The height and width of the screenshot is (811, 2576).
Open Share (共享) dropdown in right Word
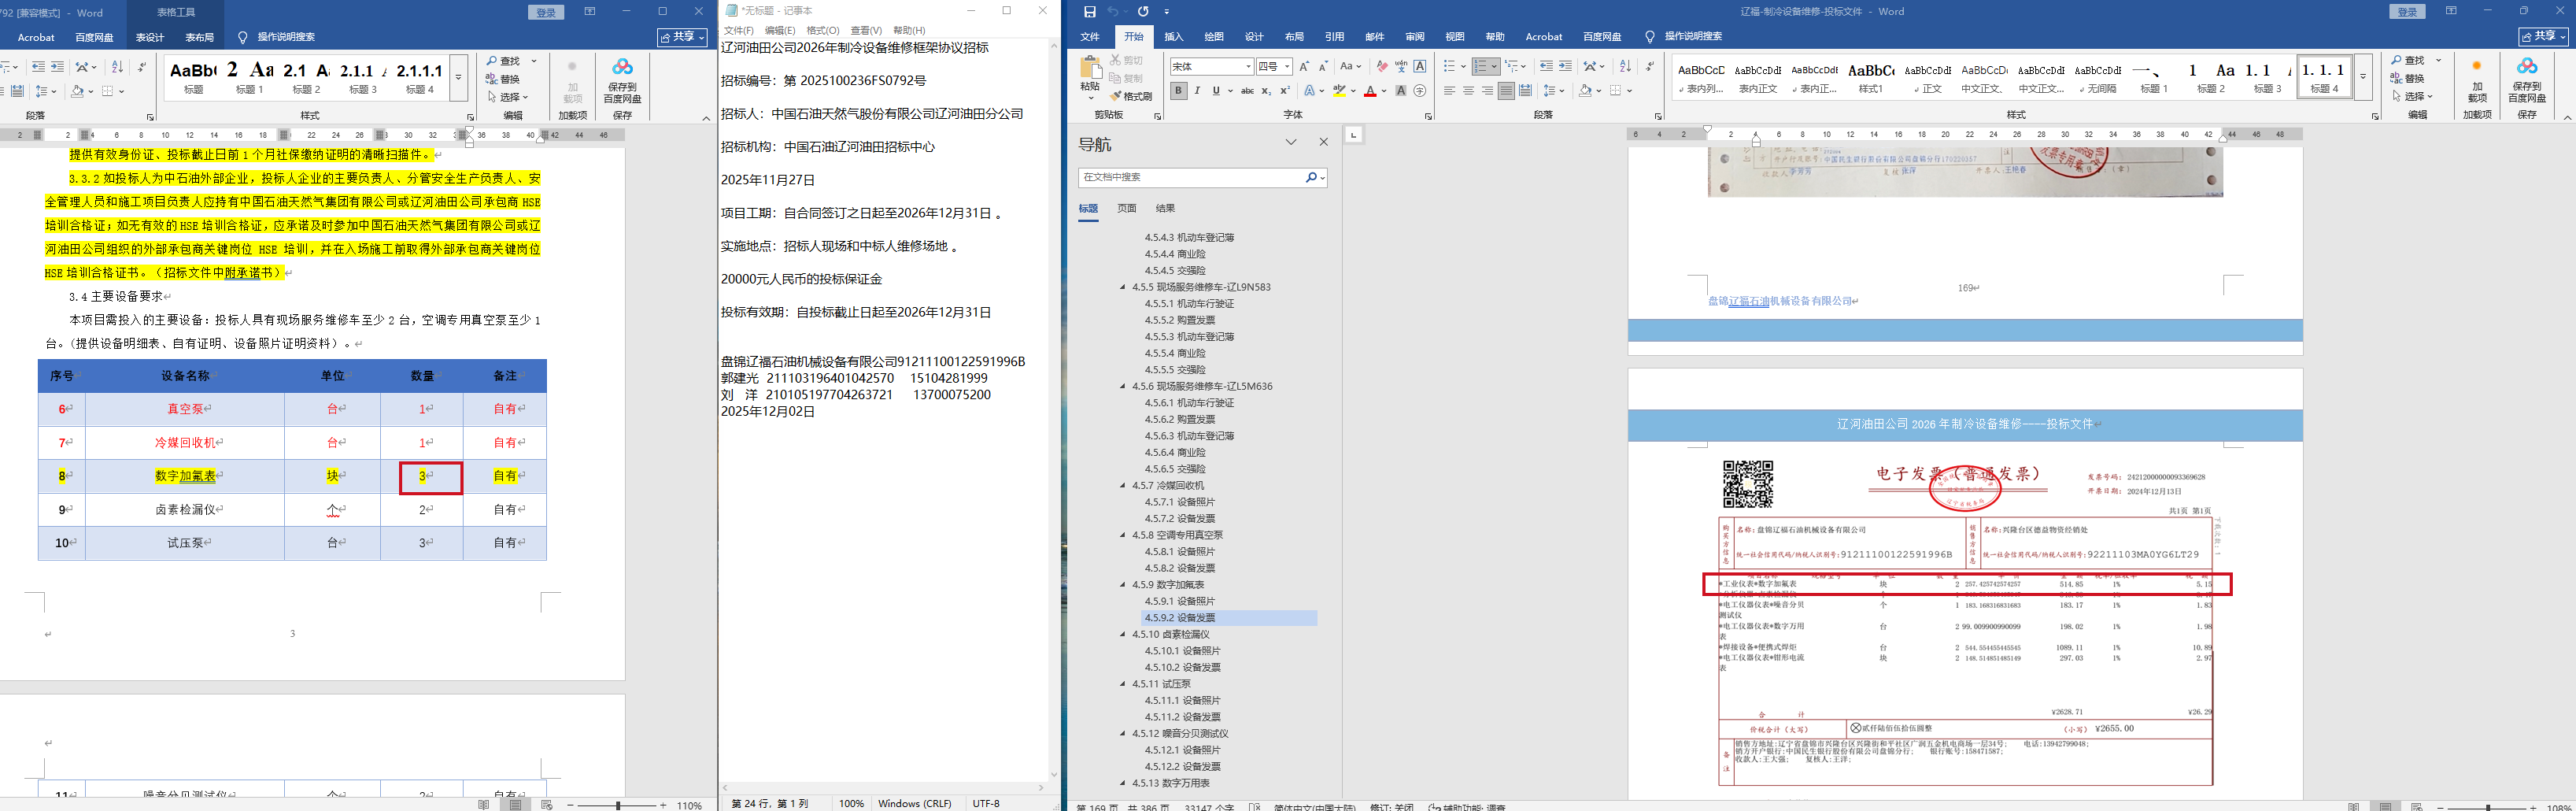coord(2542,36)
